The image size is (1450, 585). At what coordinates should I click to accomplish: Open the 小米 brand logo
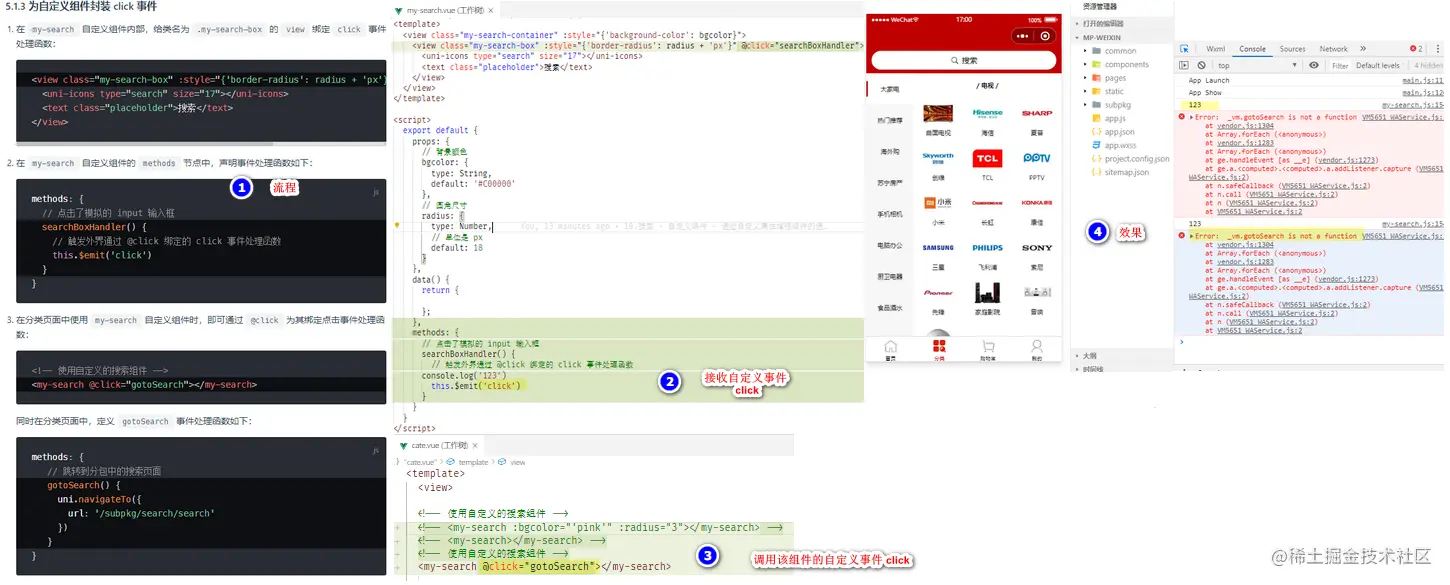(938, 203)
